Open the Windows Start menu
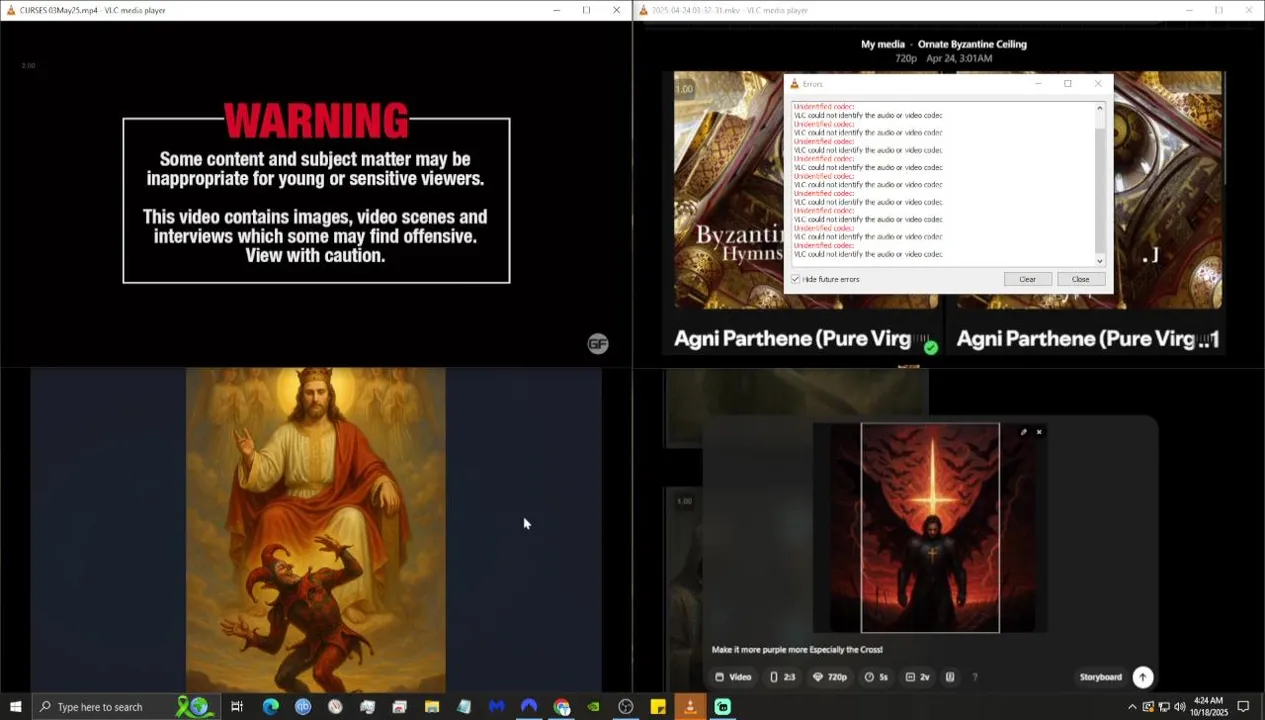This screenshot has width=1265, height=720. click(x=16, y=707)
